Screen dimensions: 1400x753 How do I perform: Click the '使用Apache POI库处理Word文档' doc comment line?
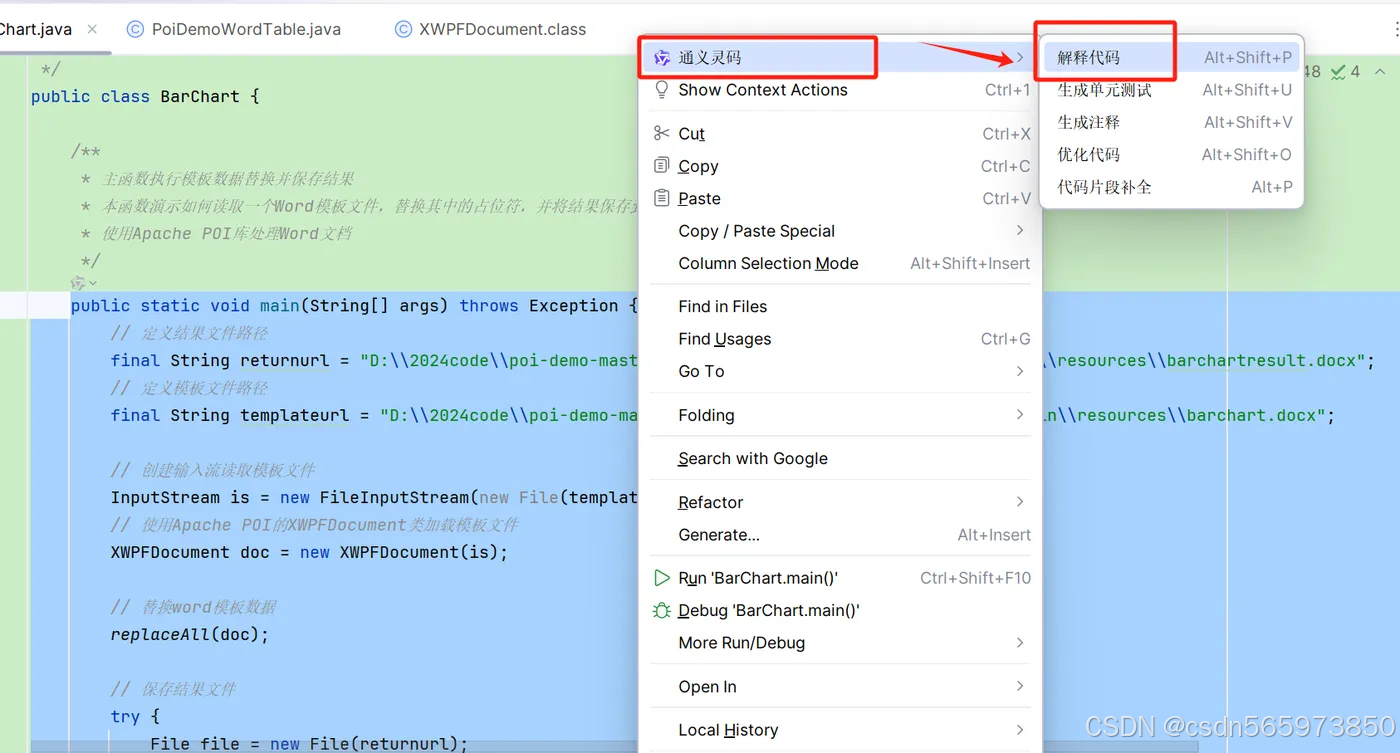[x=227, y=234]
